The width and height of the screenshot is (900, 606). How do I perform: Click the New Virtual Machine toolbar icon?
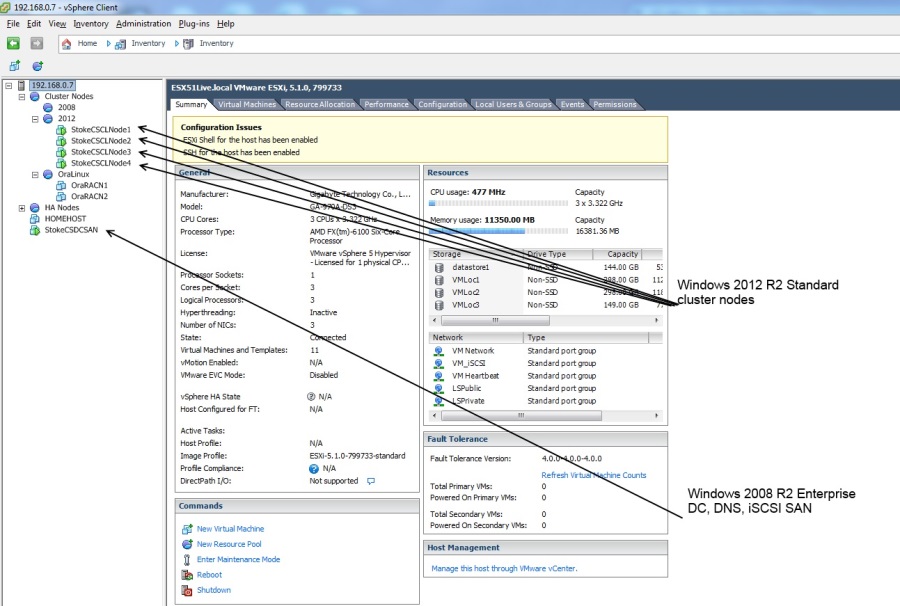tap(15, 66)
